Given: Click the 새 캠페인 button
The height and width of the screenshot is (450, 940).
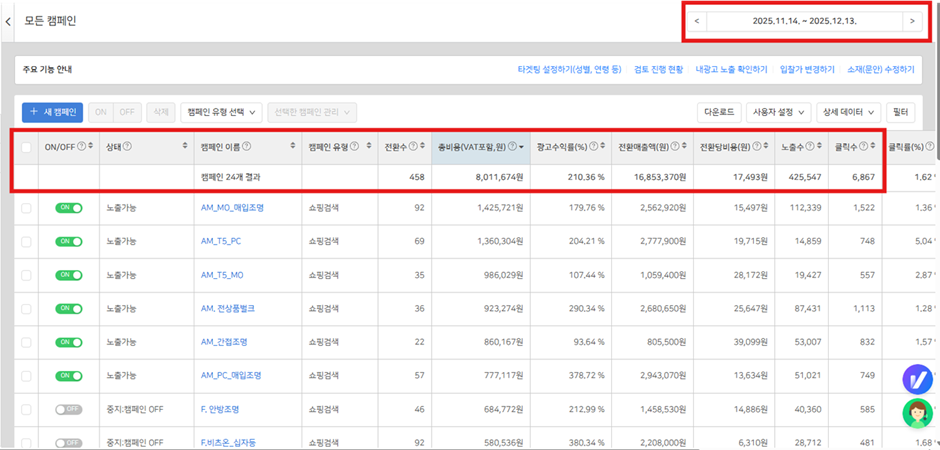Looking at the screenshot, I should click(53, 113).
